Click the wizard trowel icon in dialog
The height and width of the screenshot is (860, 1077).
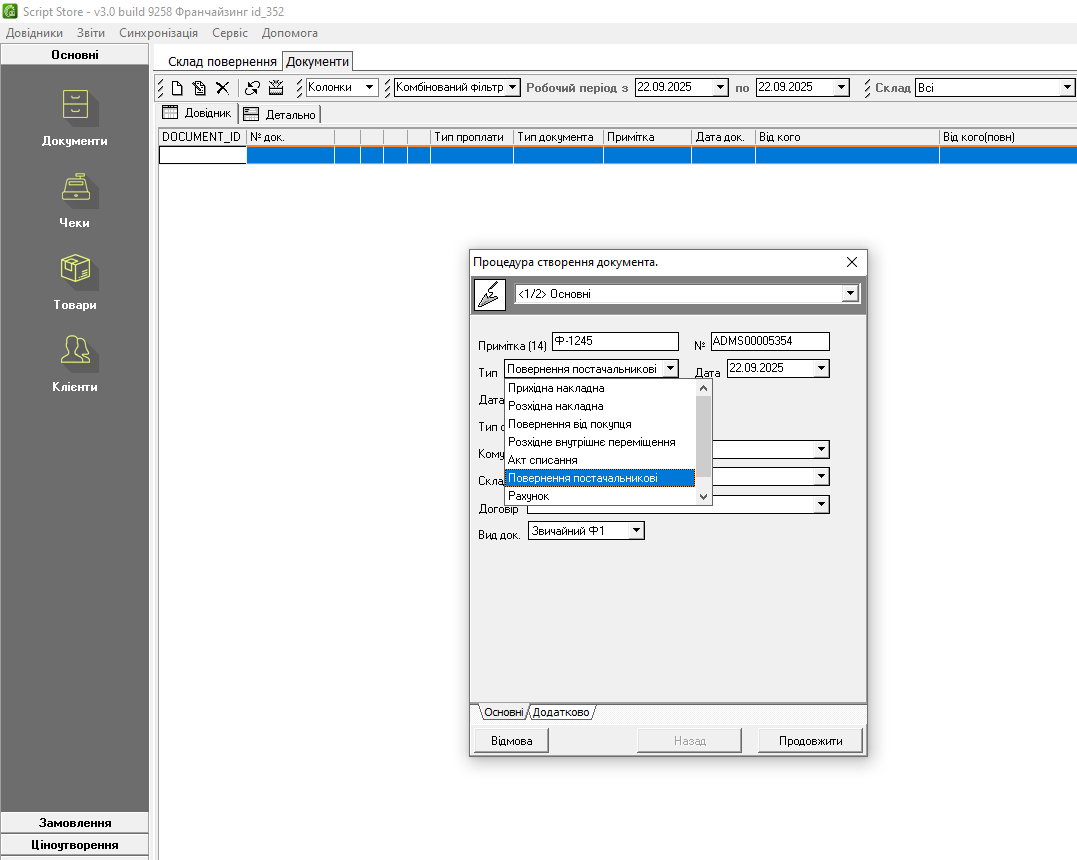pos(489,295)
